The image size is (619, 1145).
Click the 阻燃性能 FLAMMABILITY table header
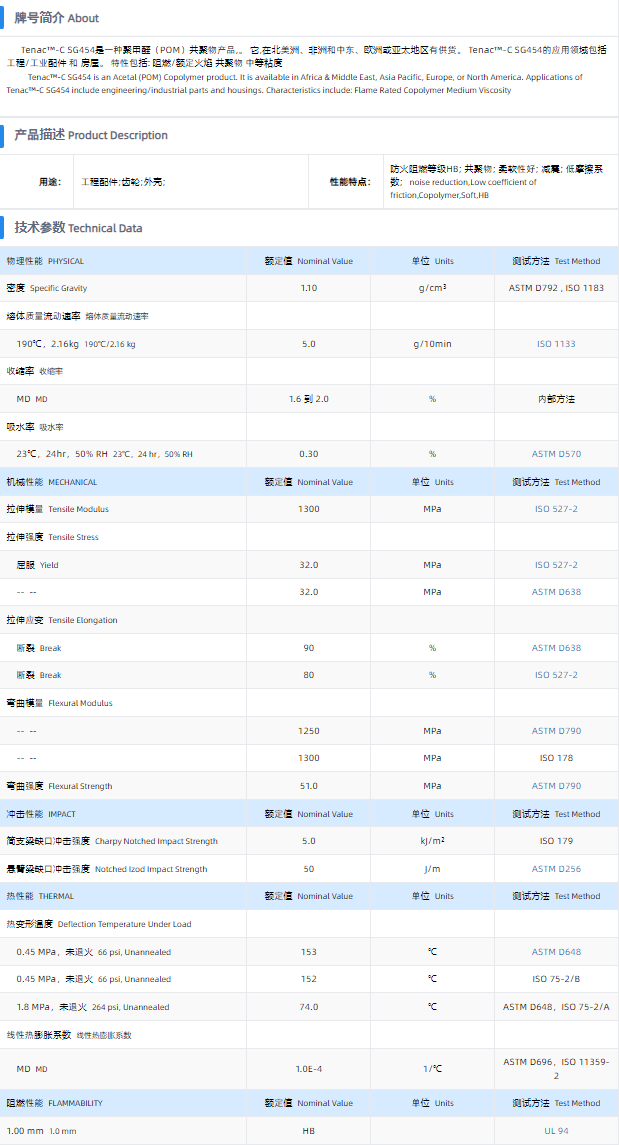55,1103
